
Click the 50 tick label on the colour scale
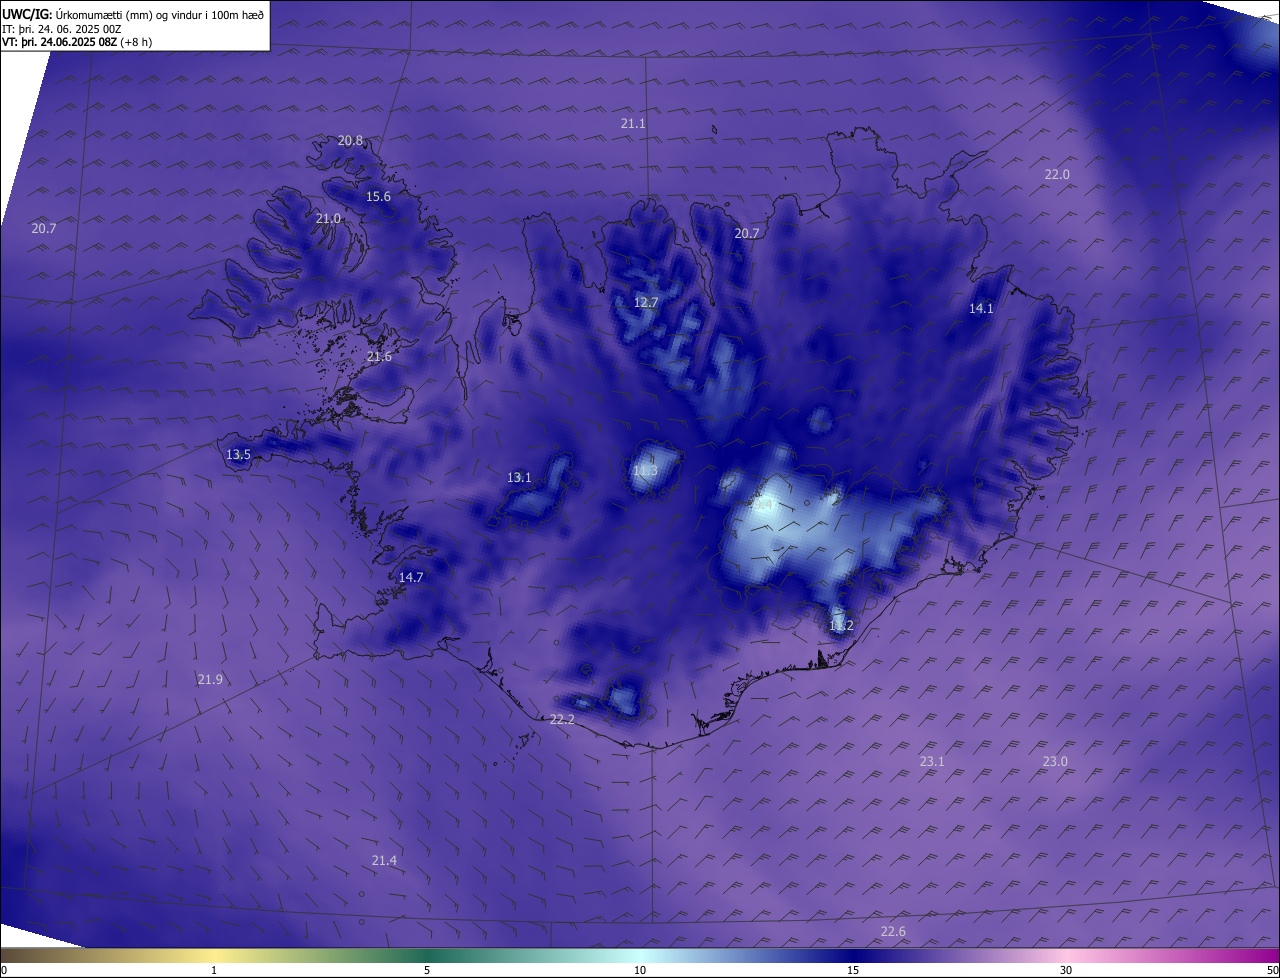click(1272, 970)
